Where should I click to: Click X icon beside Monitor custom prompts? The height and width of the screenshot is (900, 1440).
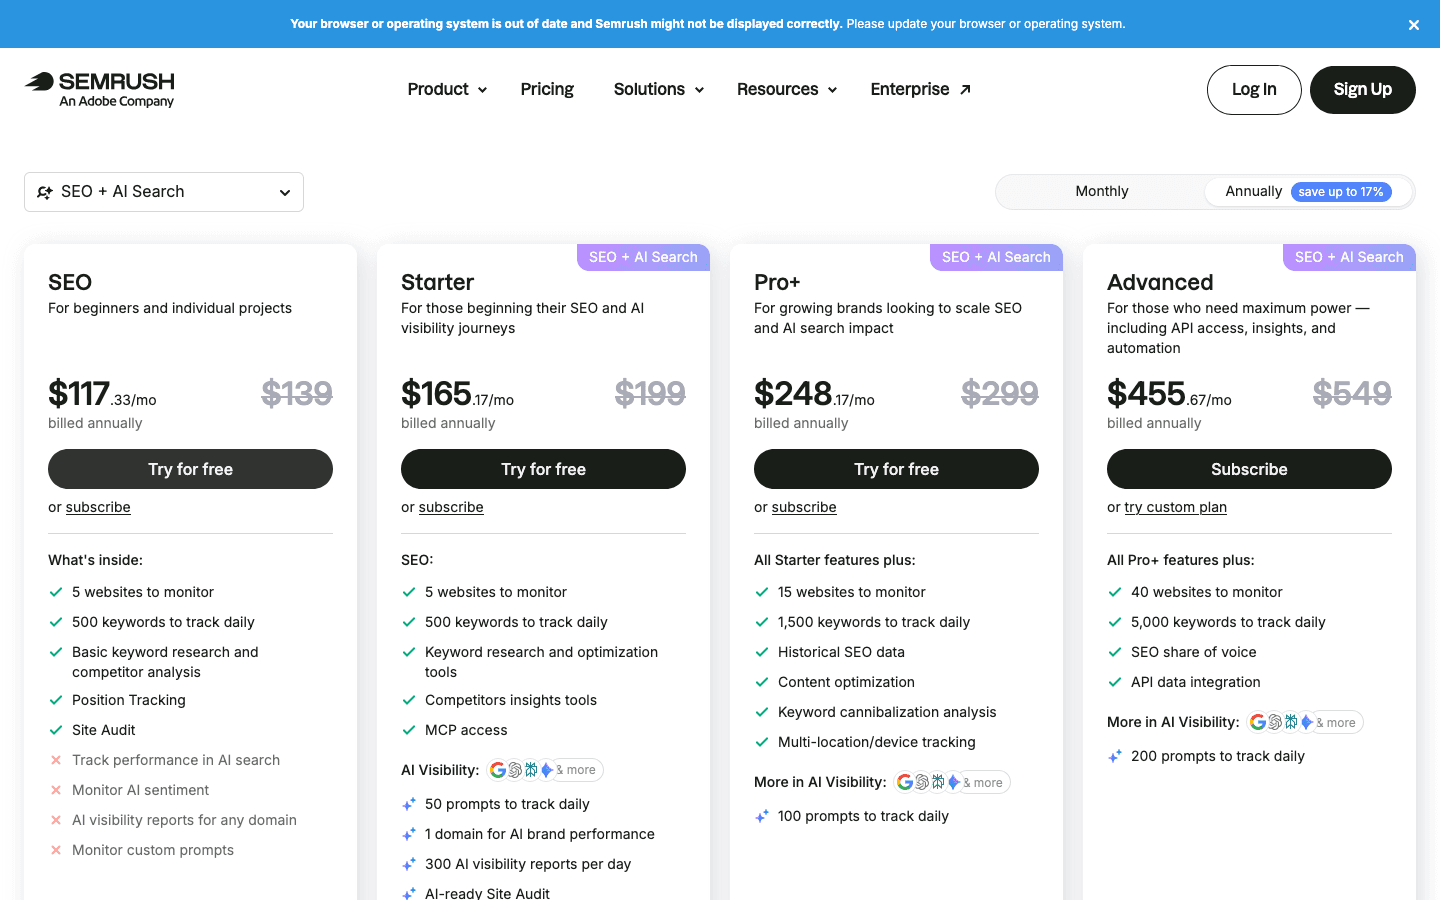(x=56, y=850)
